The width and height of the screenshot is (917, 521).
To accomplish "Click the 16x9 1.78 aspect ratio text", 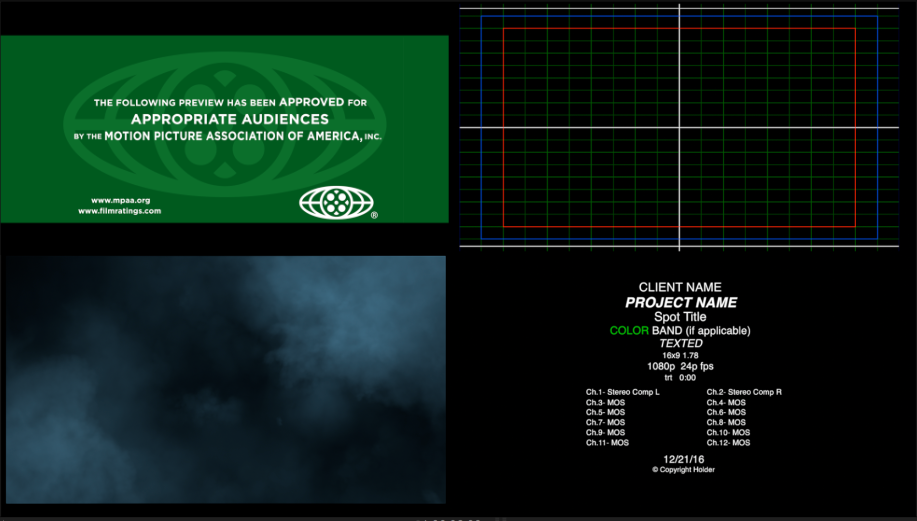I will [680, 355].
